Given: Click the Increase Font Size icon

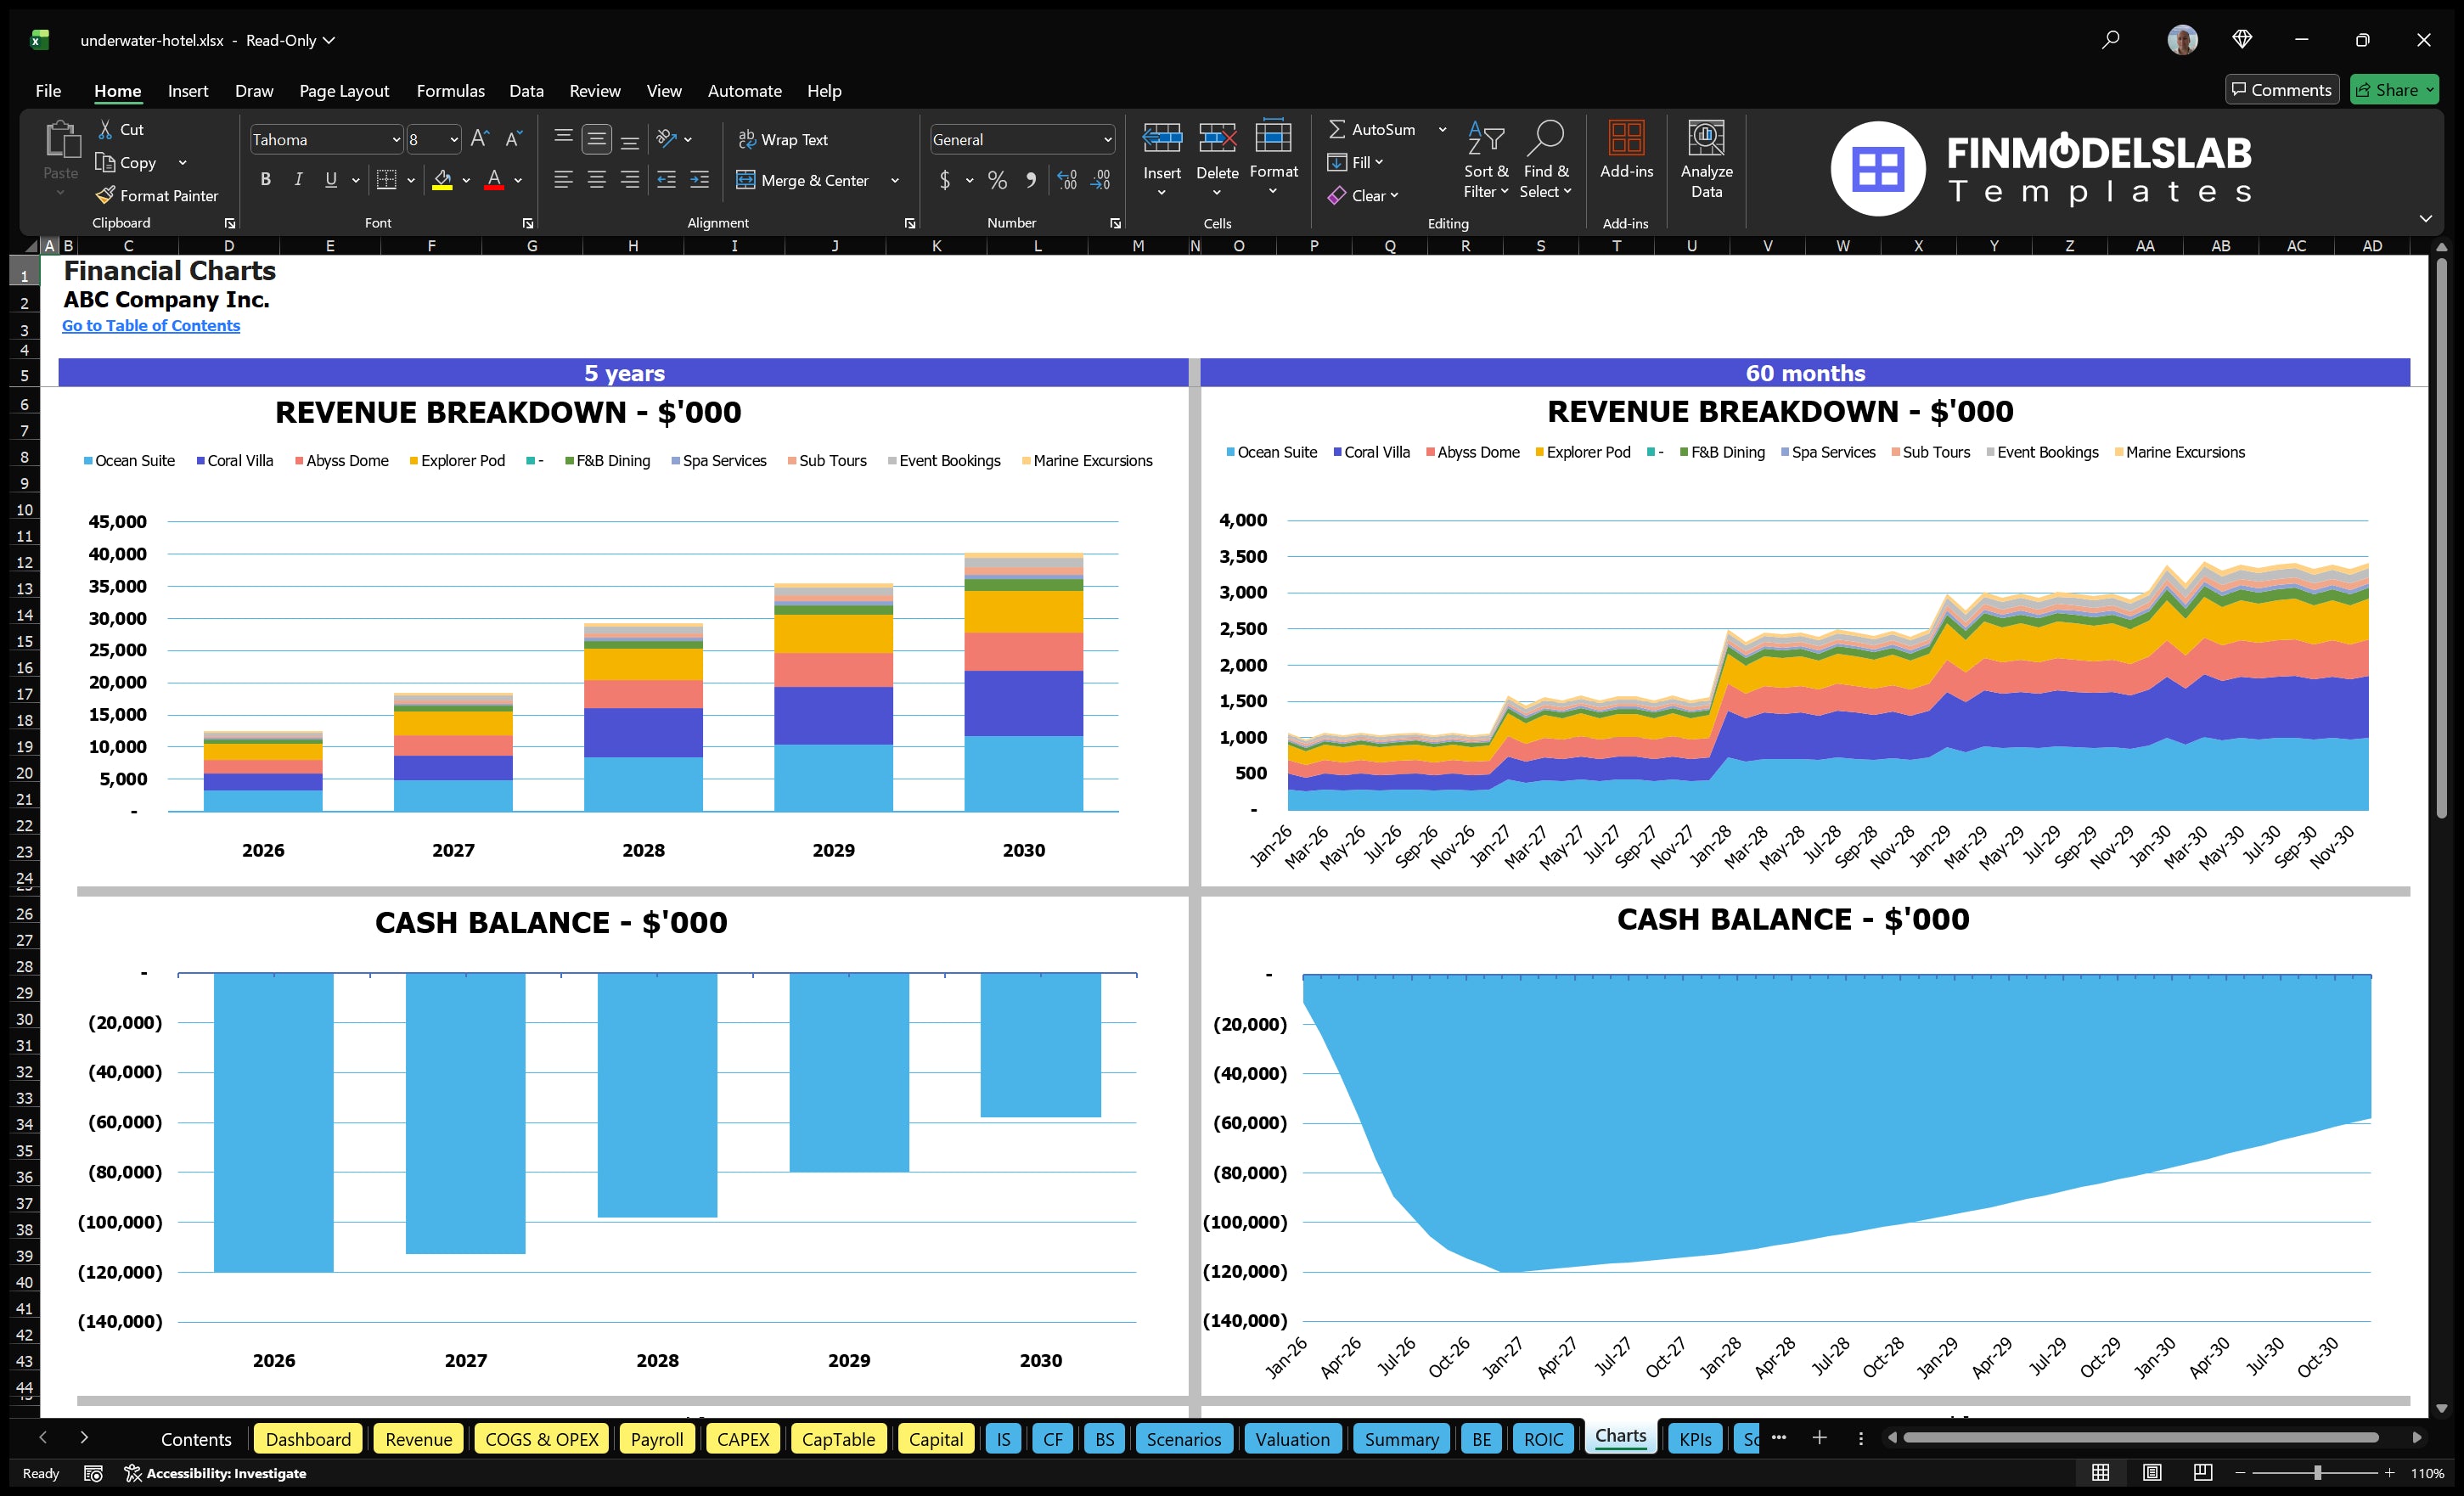Looking at the screenshot, I should [479, 139].
